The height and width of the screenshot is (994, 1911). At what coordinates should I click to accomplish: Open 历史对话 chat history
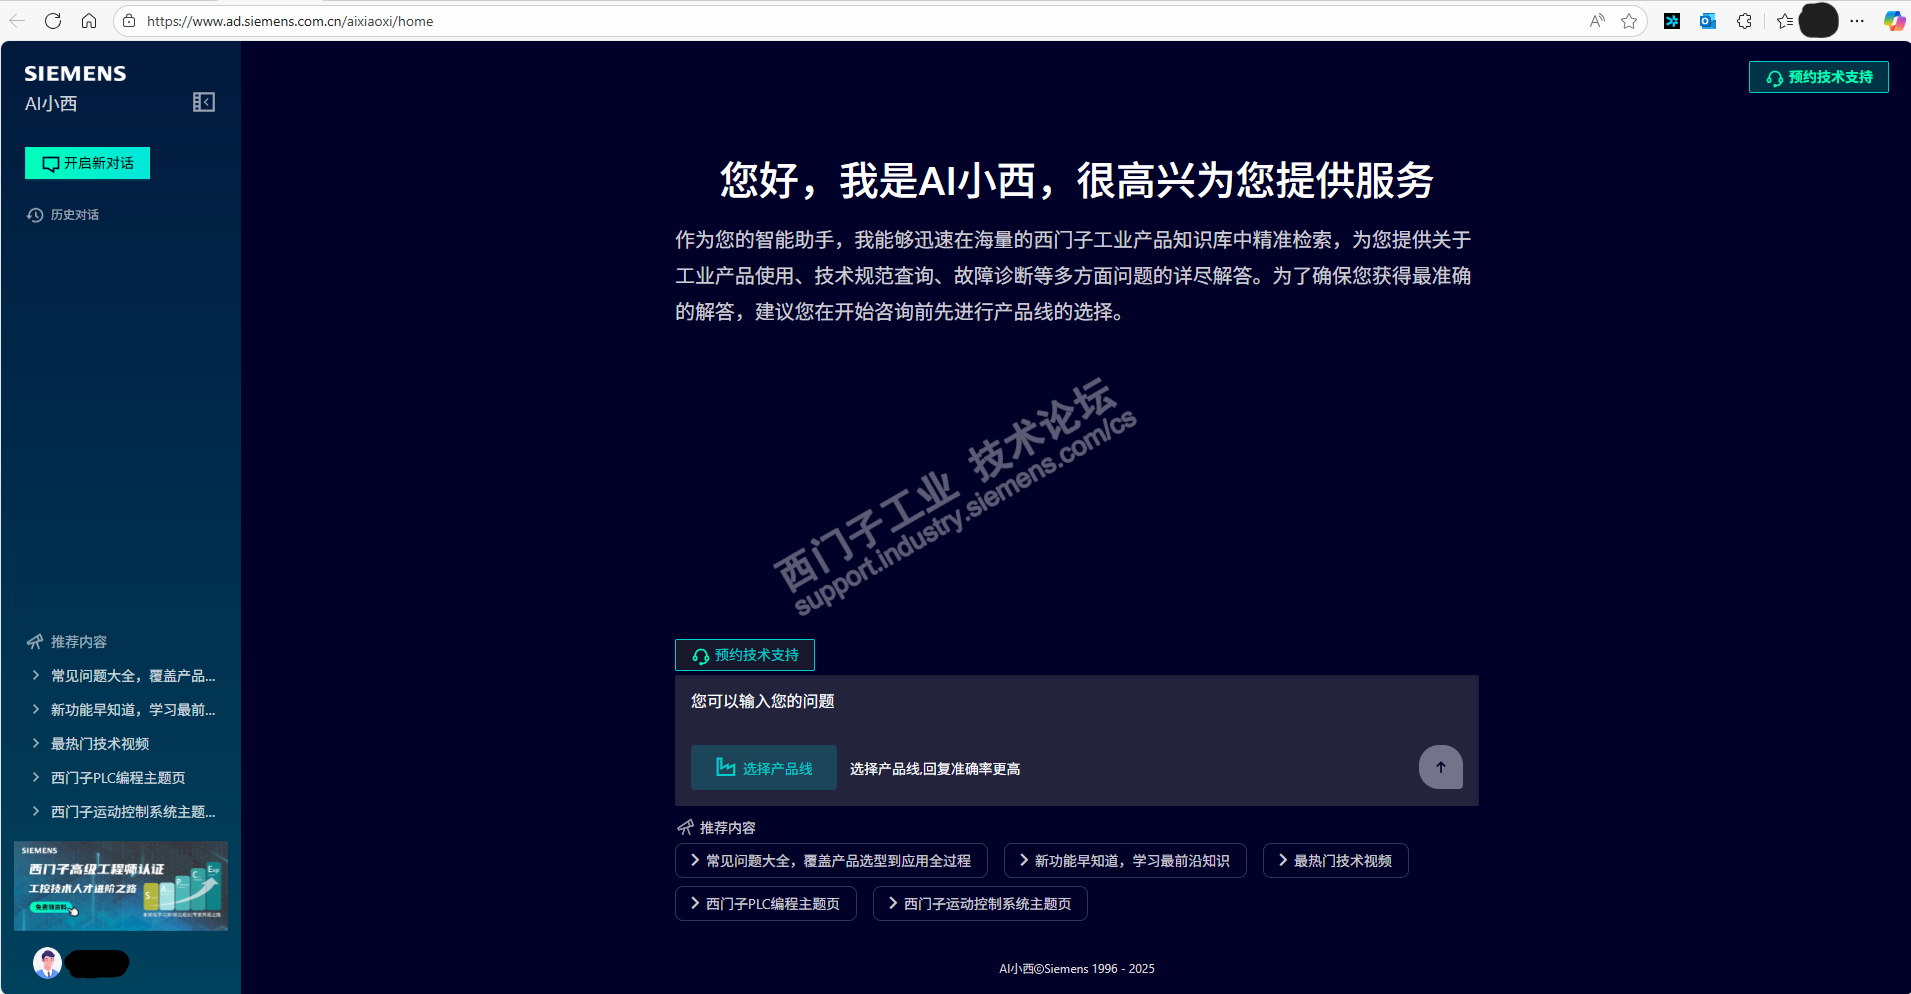[63, 215]
